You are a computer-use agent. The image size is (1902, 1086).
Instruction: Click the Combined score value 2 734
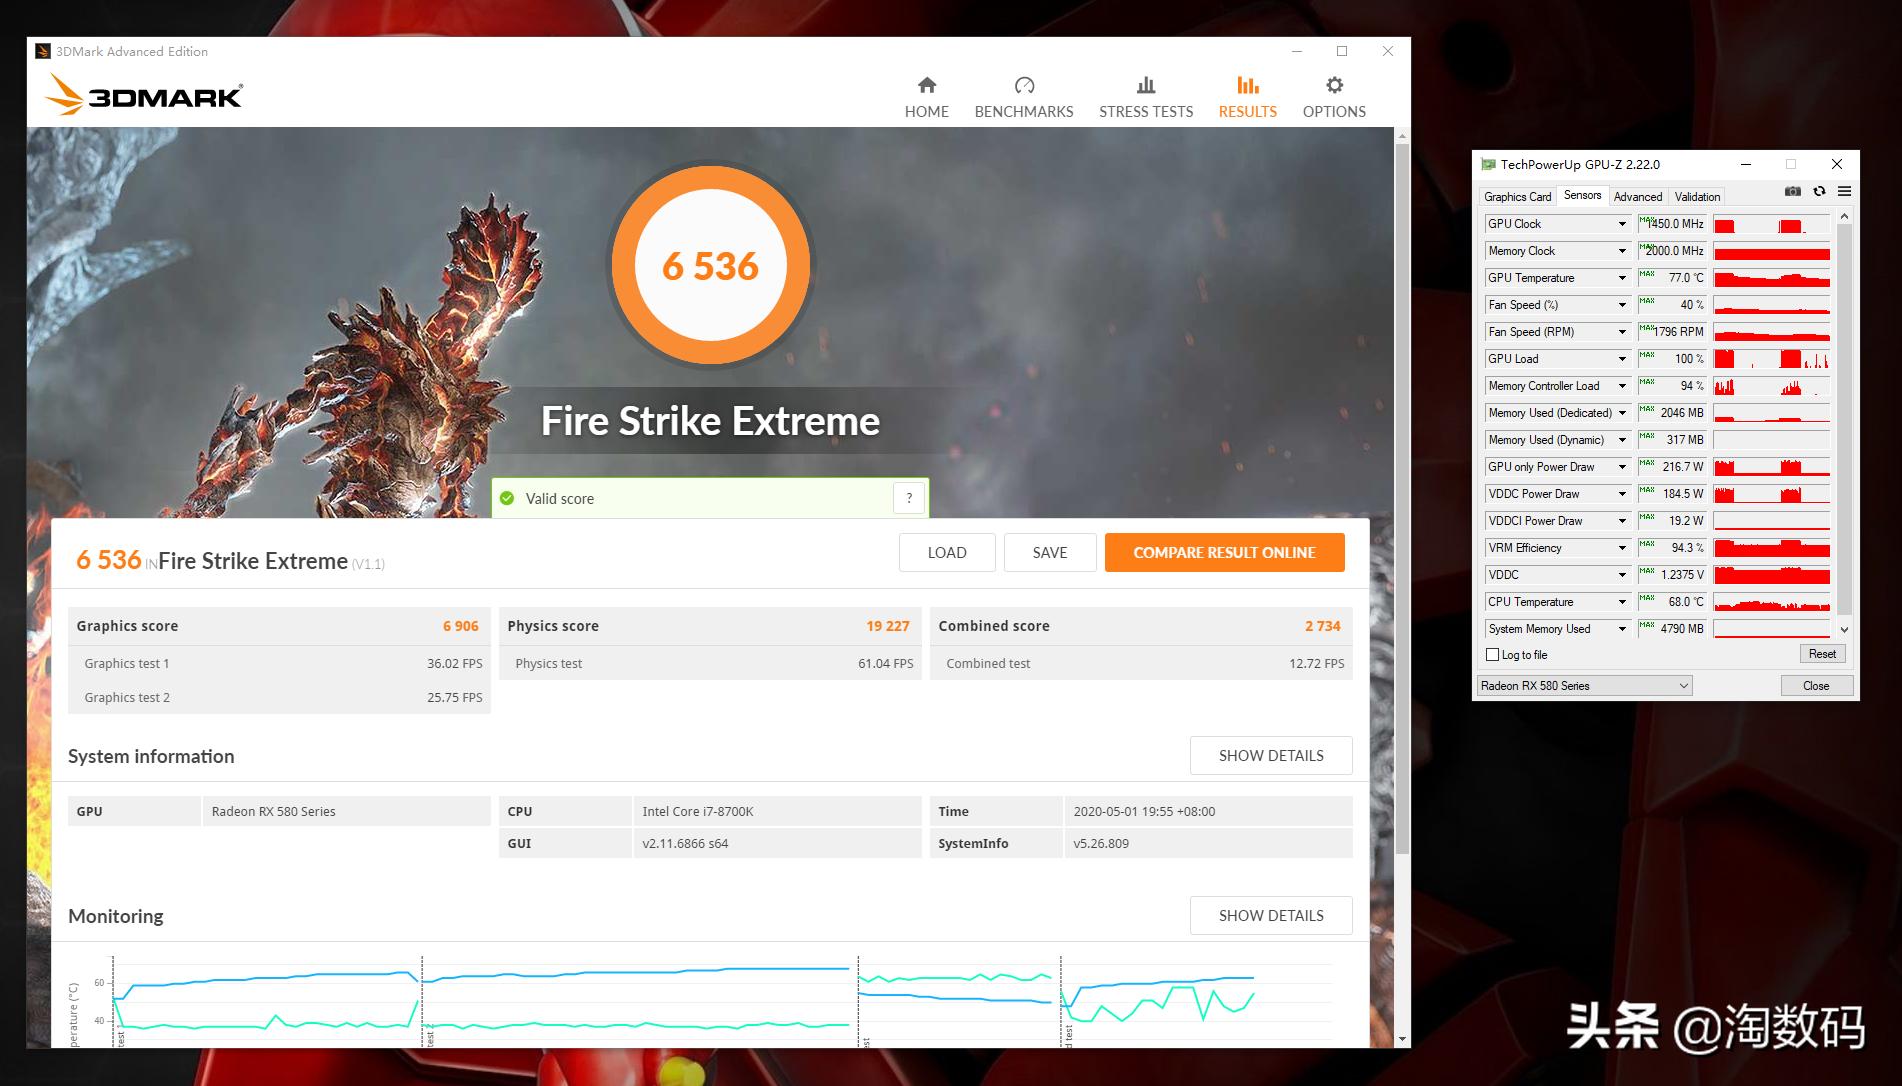click(1323, 626)
